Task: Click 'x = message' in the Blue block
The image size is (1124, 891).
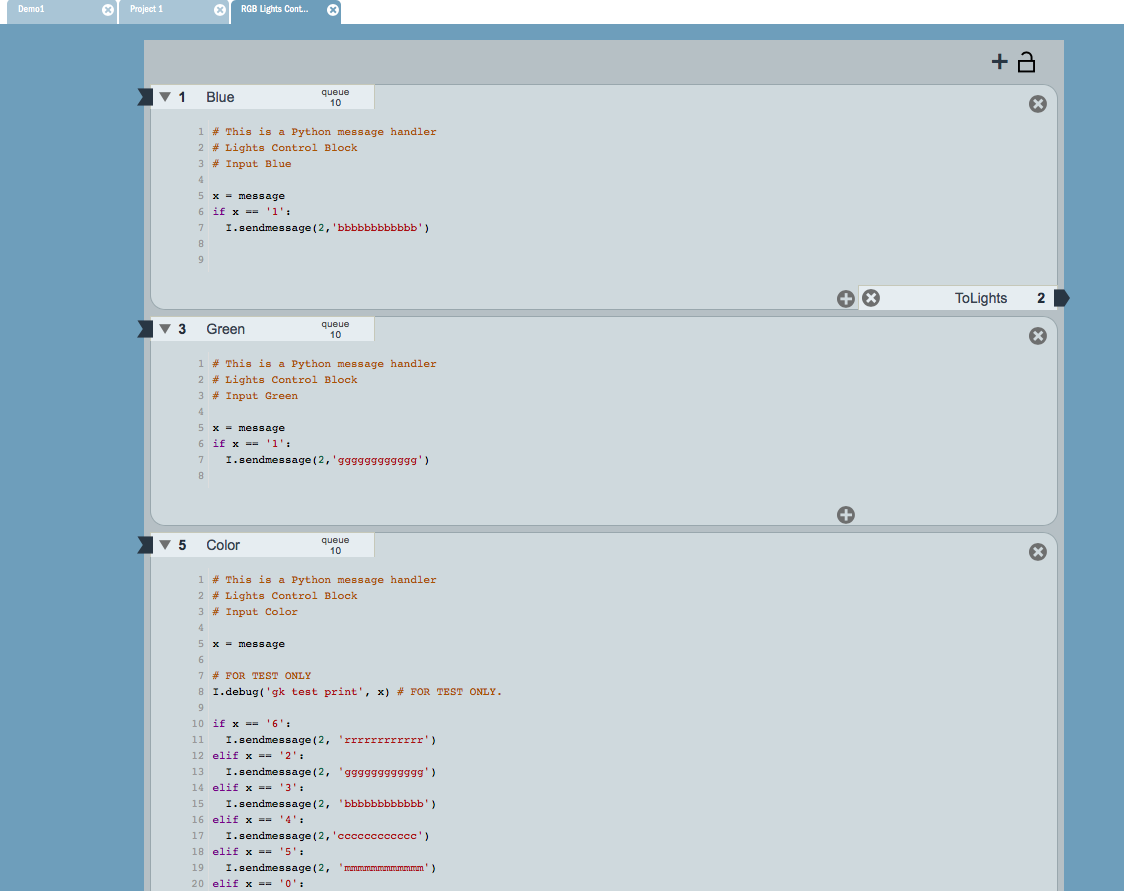Action: [x=249, y=196]
